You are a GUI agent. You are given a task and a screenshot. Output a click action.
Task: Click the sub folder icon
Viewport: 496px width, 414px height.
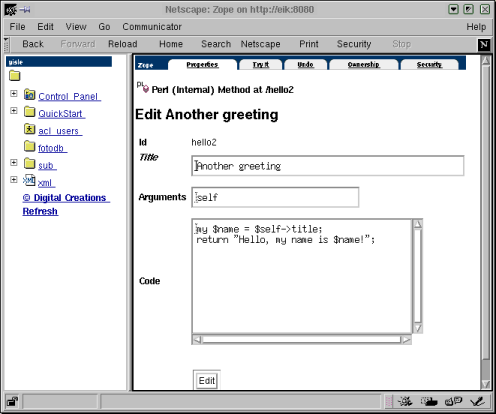click(x=29, y=163)
